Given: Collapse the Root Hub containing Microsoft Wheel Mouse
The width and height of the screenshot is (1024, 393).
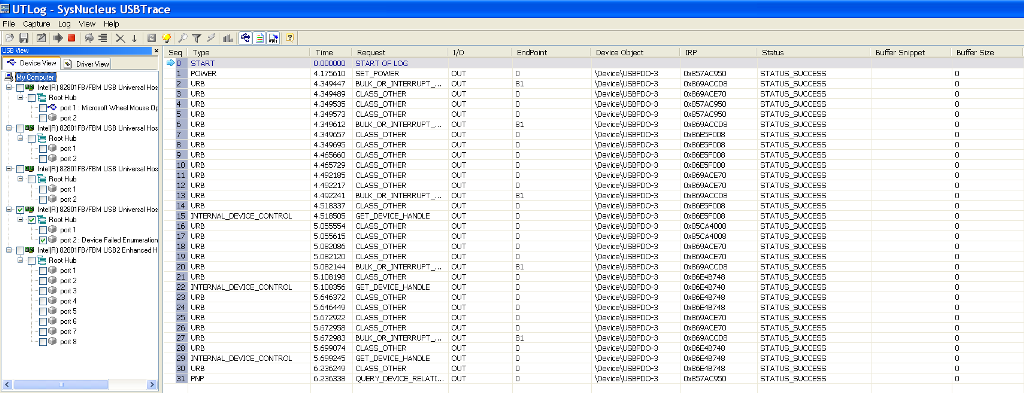Looking at the screenshot, I should pos(21,97).
